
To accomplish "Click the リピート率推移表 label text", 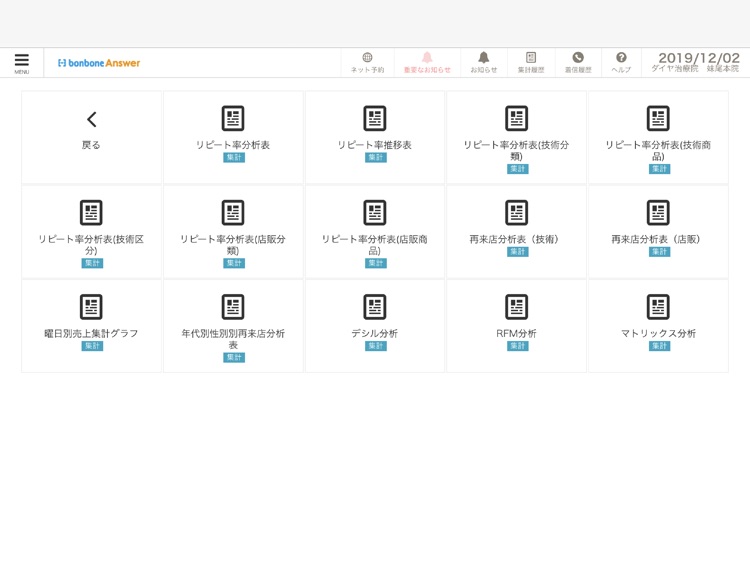I will (x=375, y=145).
